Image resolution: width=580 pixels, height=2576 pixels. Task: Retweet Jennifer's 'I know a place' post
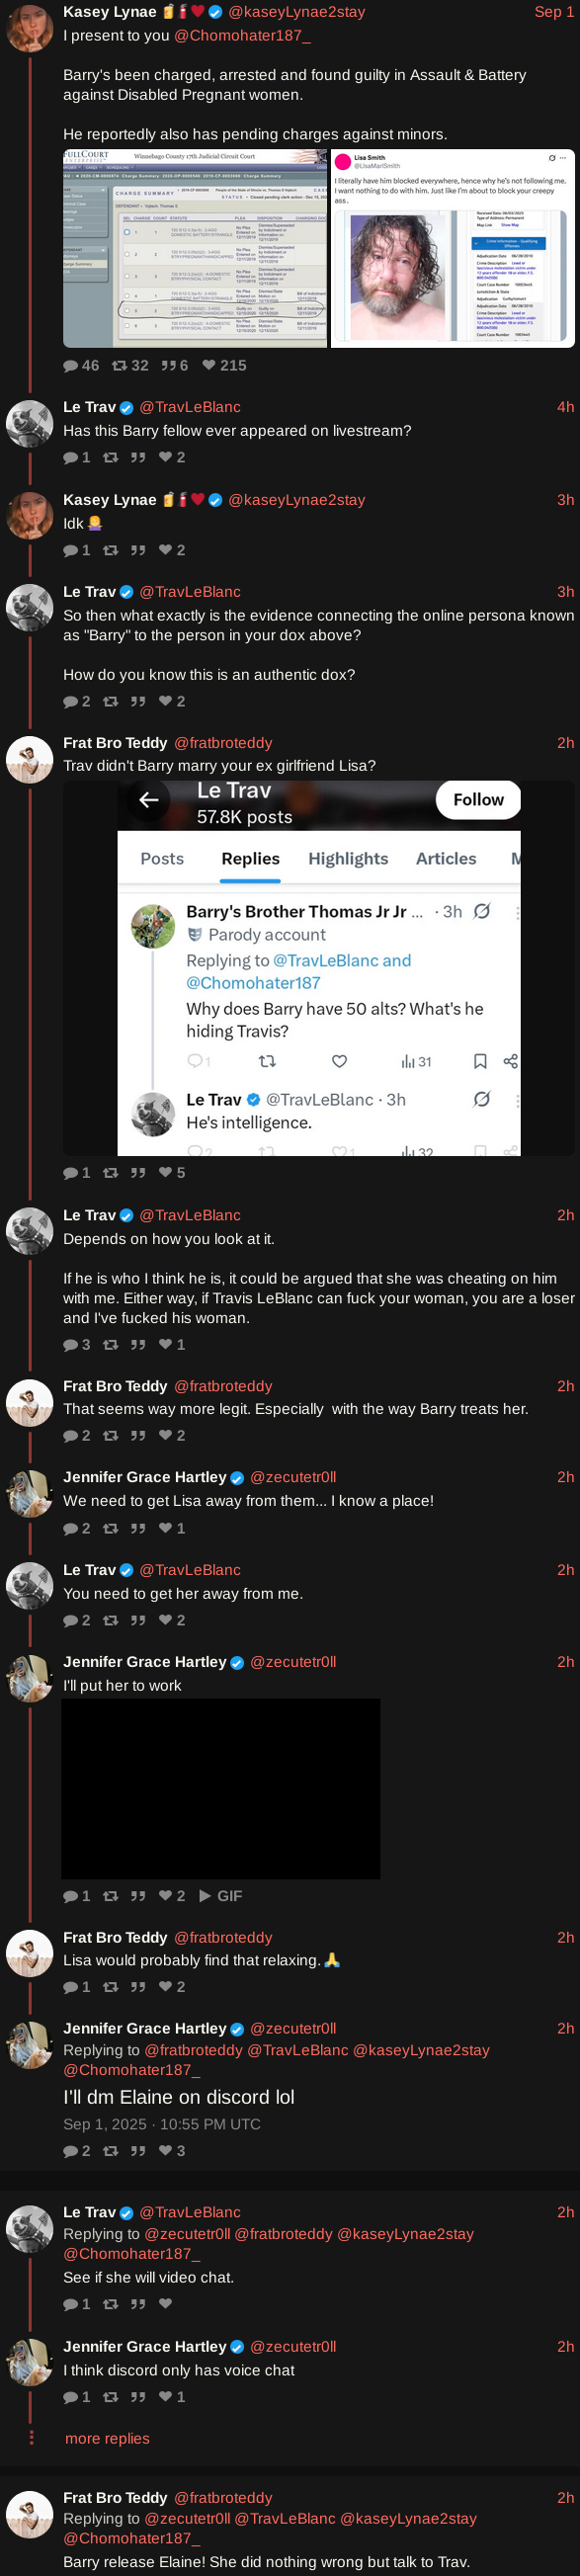[x=111, y=1527]
